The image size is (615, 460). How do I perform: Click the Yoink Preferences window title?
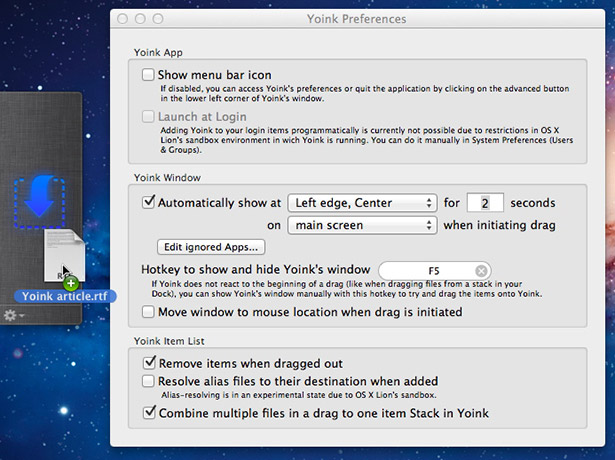tap(357, 19)
